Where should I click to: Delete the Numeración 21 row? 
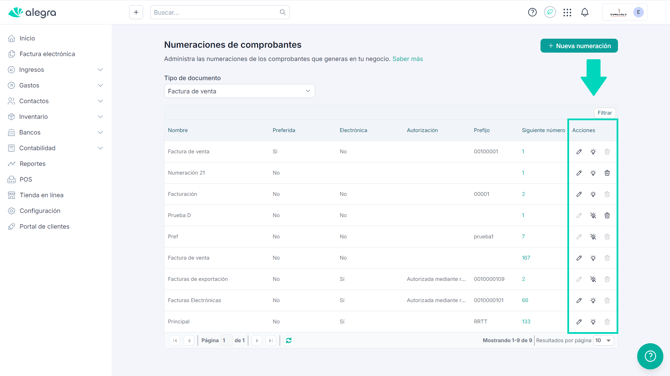coord(607,173)
